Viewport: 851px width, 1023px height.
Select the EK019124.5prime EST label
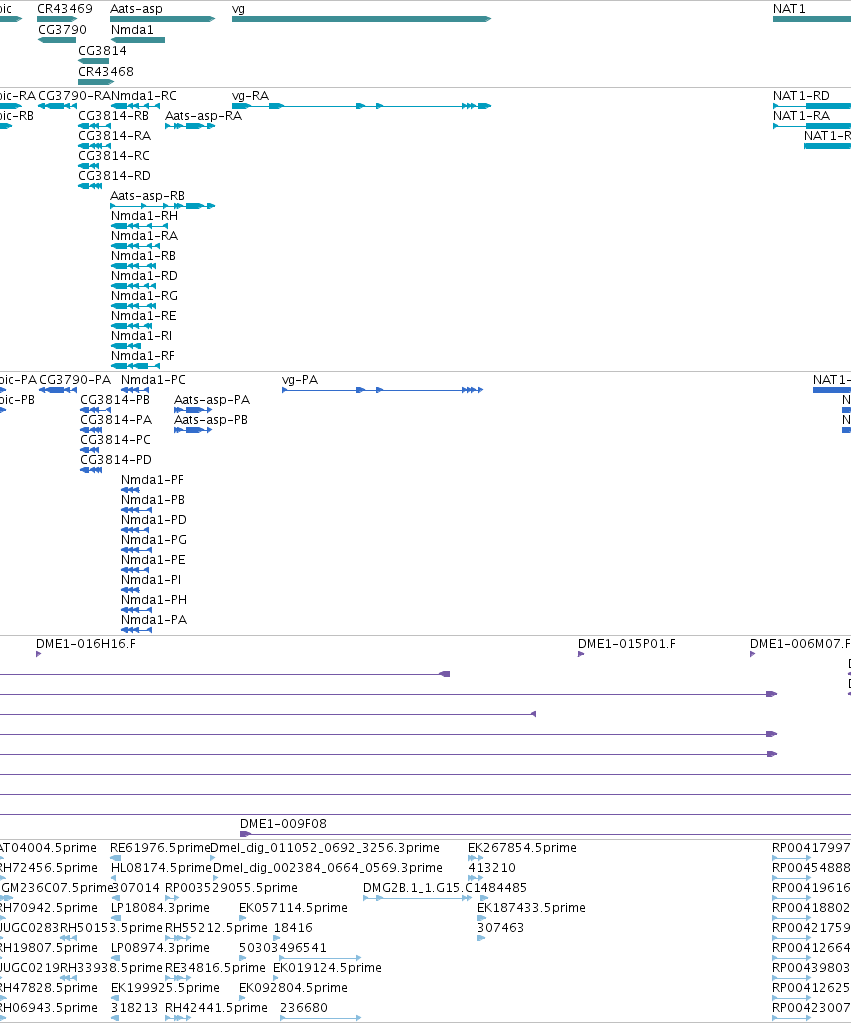tap(328, 968)
